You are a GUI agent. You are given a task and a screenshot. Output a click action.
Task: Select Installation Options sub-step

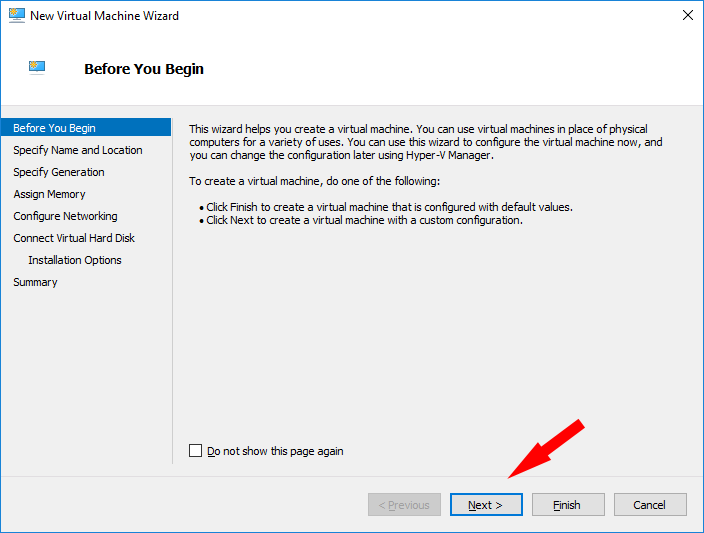[75, 260]
